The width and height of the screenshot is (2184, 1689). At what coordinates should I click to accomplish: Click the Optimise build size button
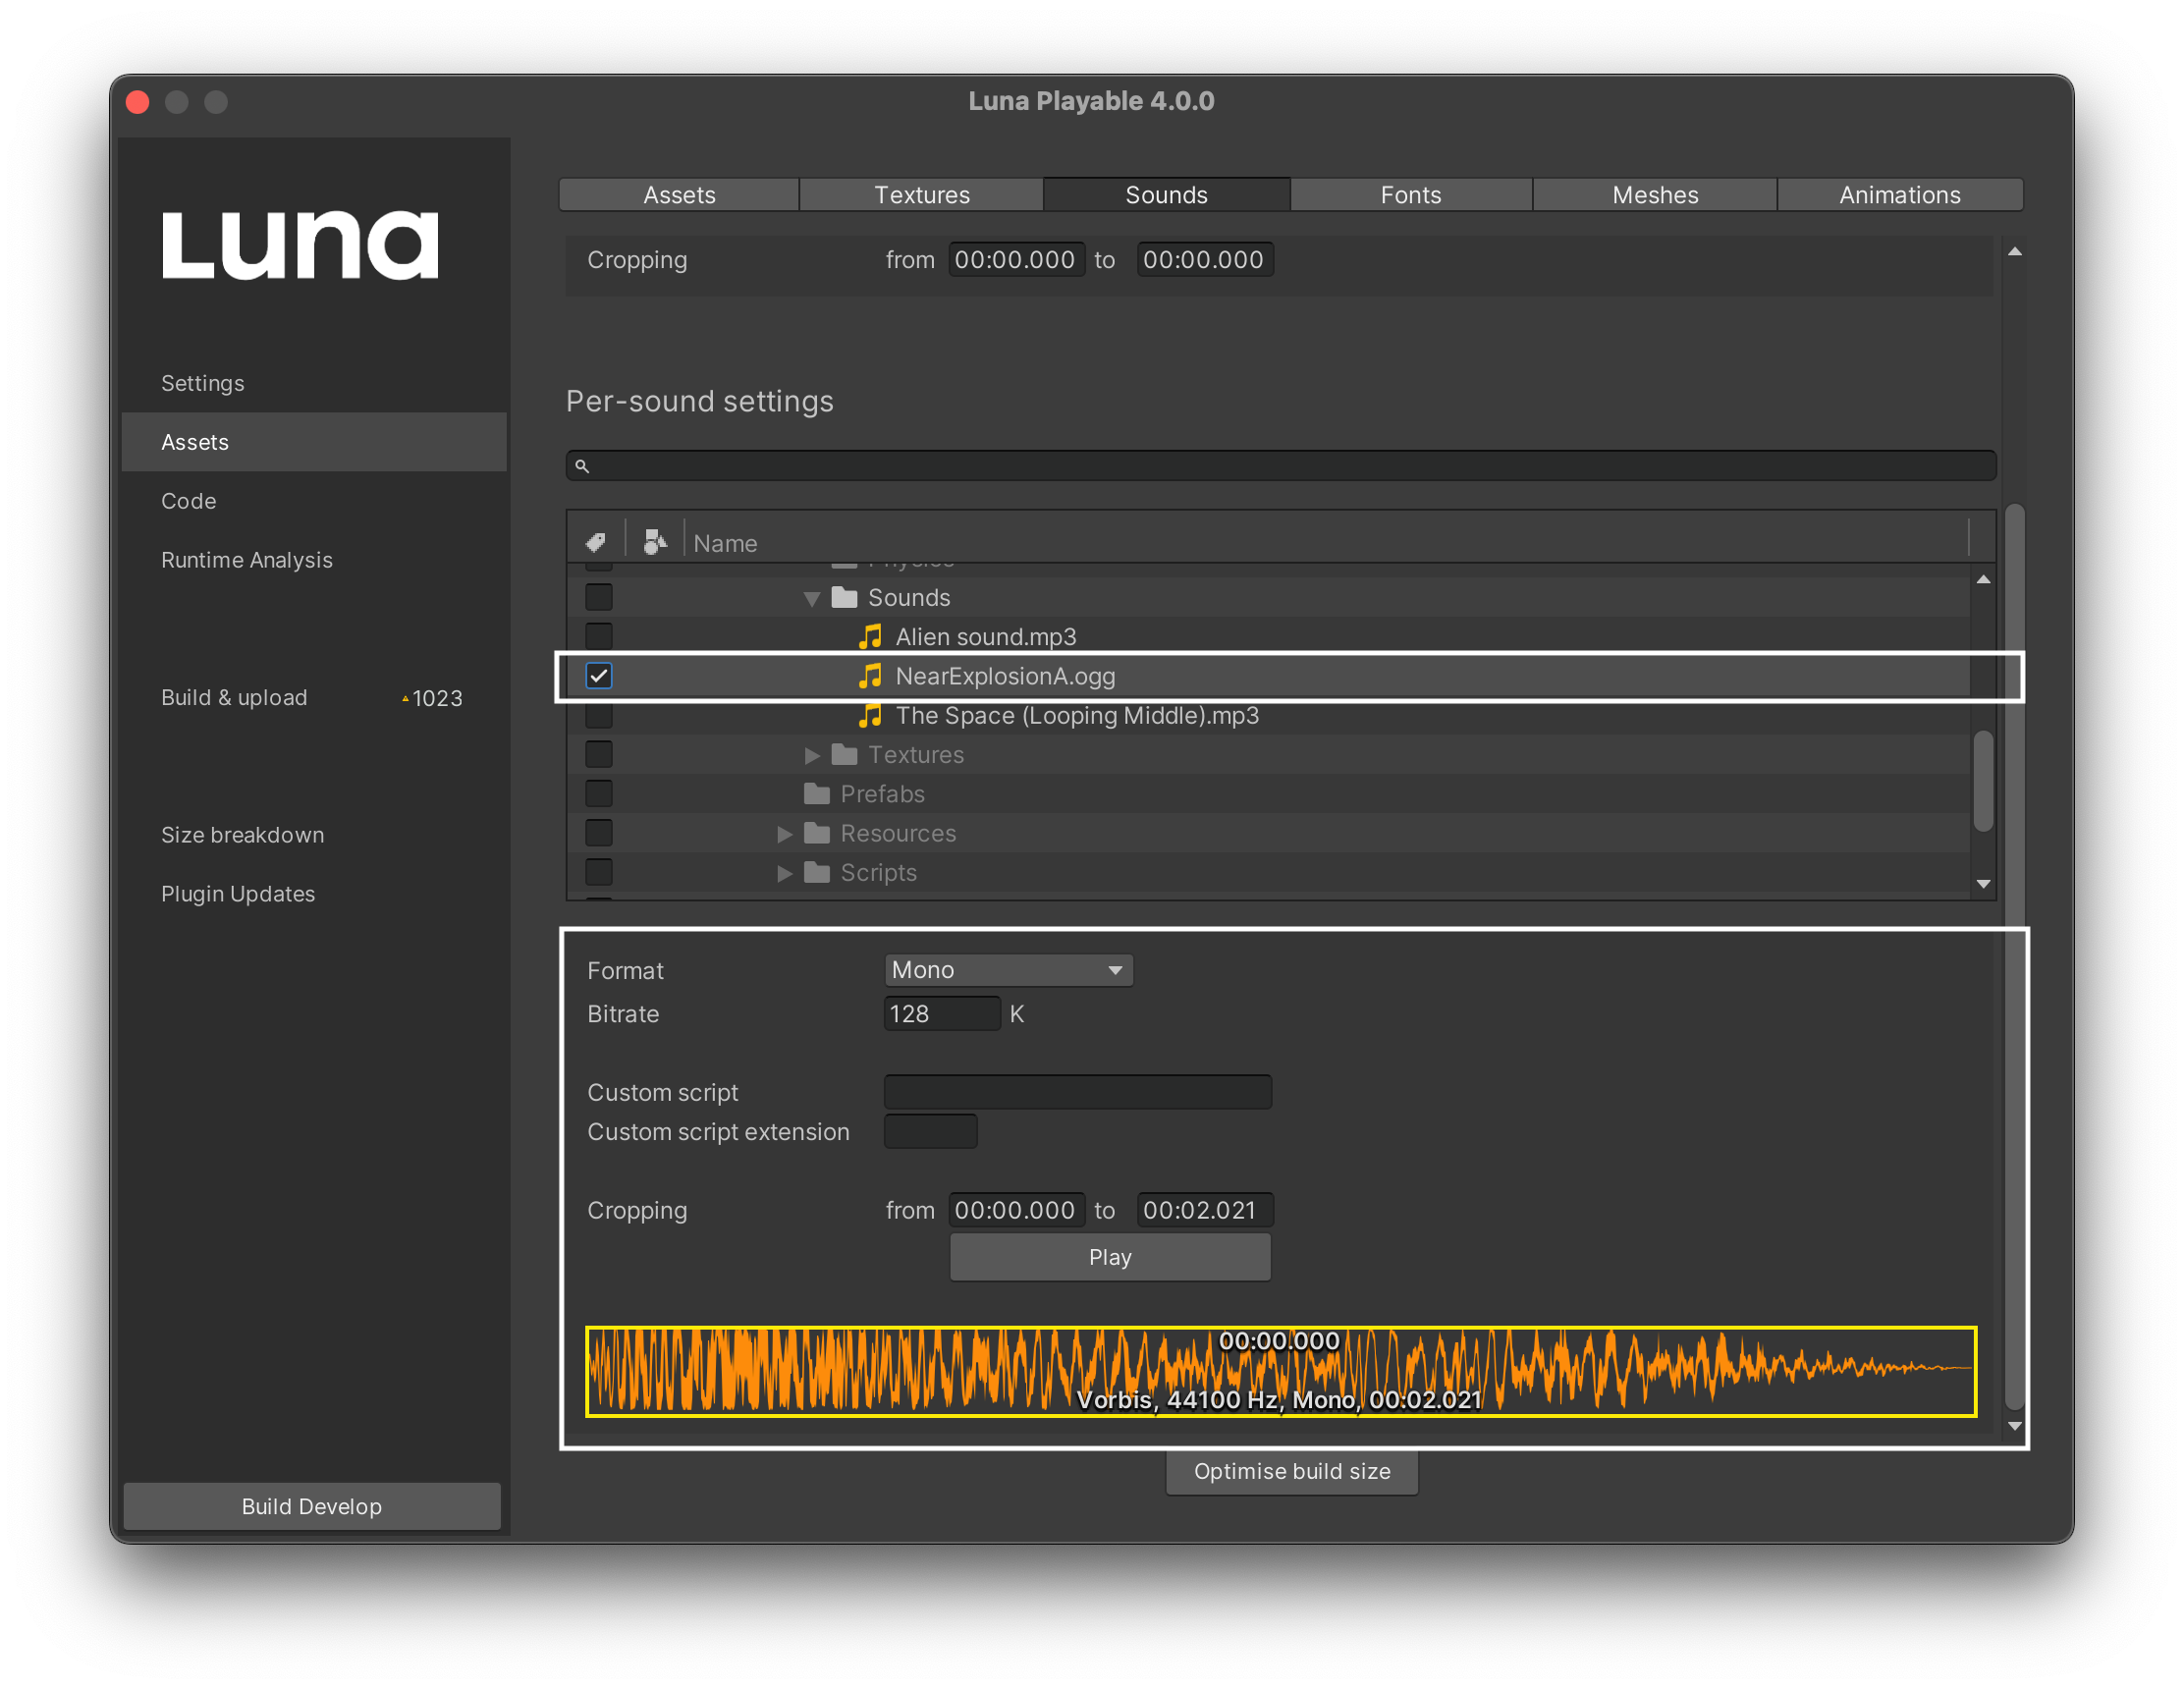point(1292,1471)
